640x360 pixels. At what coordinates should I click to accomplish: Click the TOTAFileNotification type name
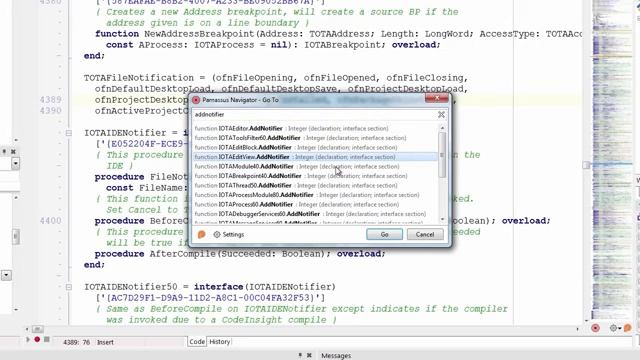click(139, 78)
